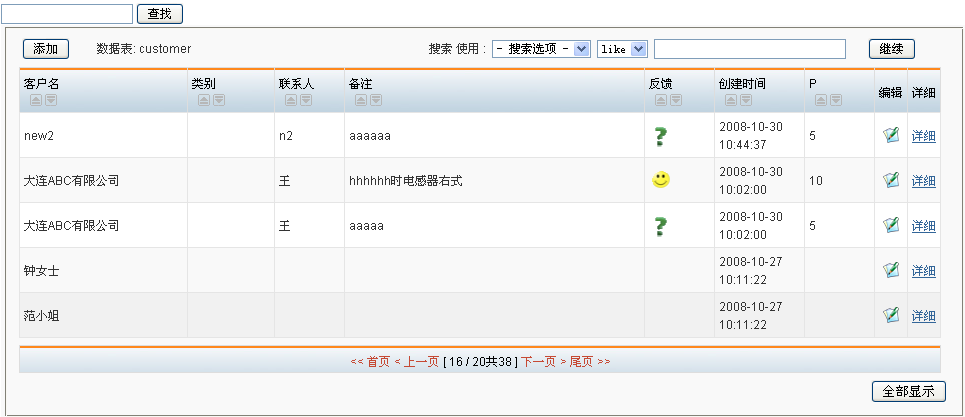Click 创建时间 column header

tap(742, 84)
